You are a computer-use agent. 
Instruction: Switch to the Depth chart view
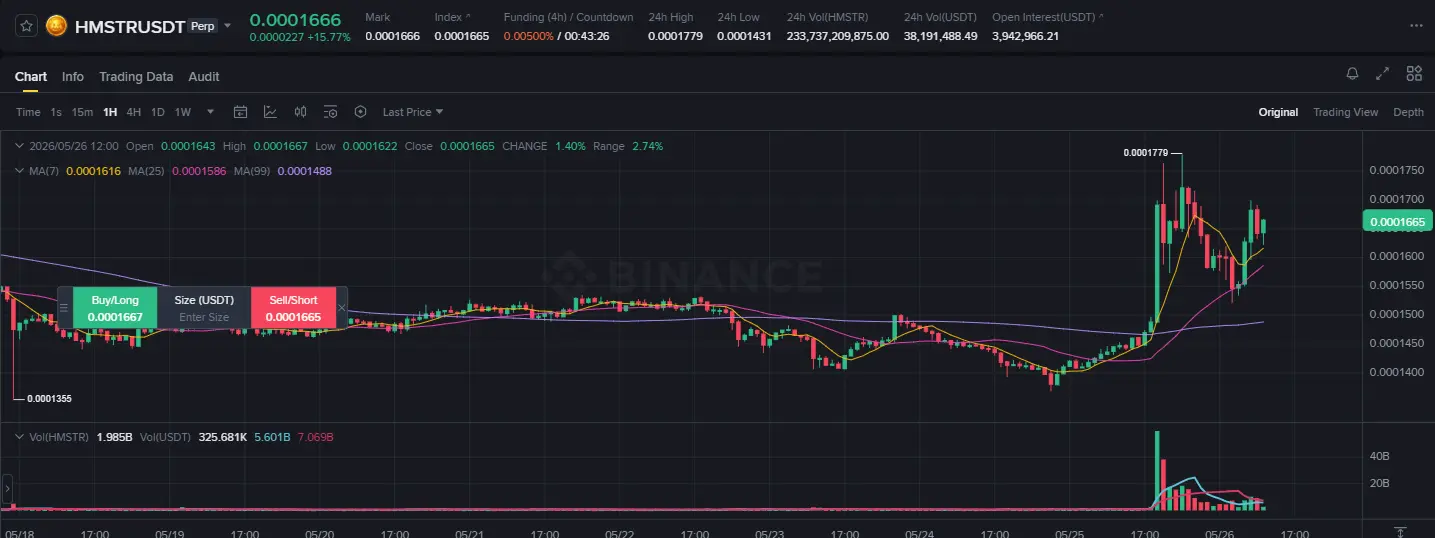click(1409, 112)
